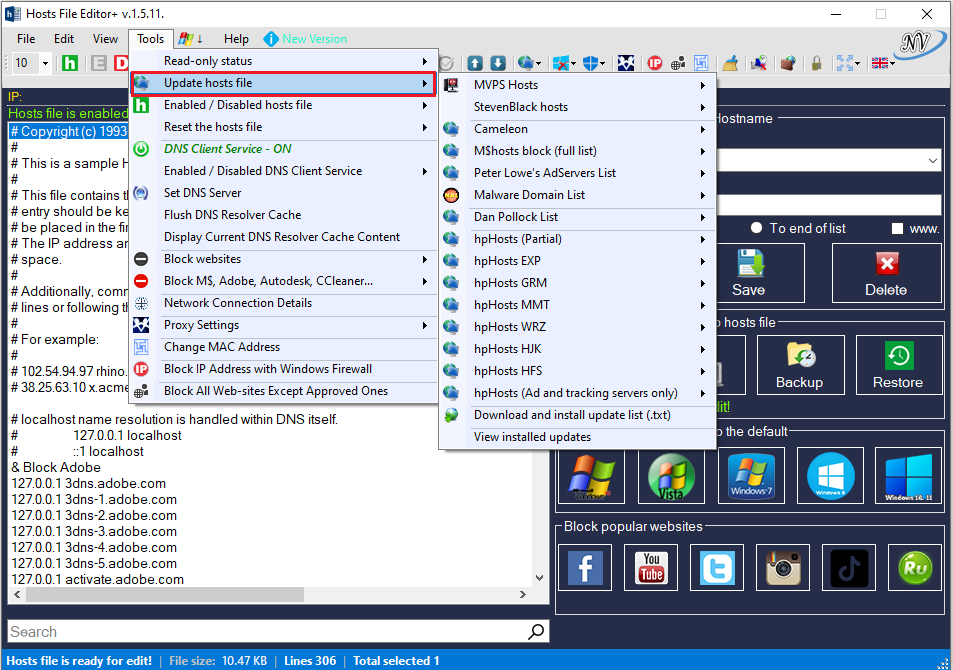This screenshot has width=953, height=670.
Task: Click the editor's horizontal scrollbar thumb
Action: [x=164, y=595]
